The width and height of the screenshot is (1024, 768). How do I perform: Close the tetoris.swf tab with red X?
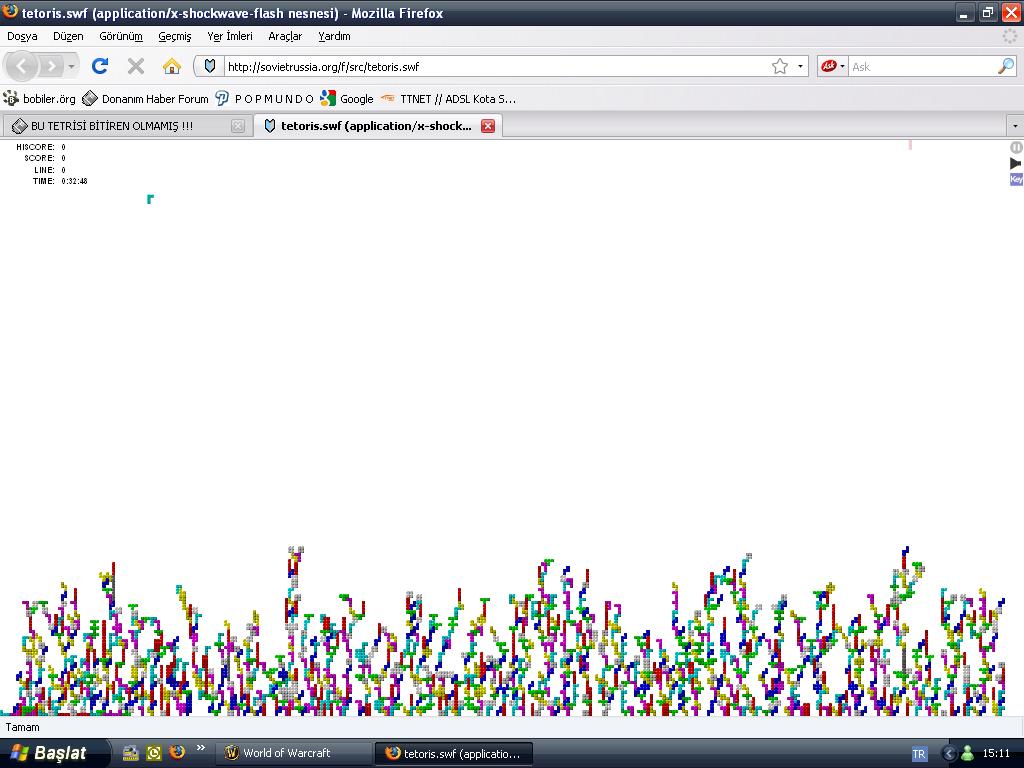[x=488, y=126]
